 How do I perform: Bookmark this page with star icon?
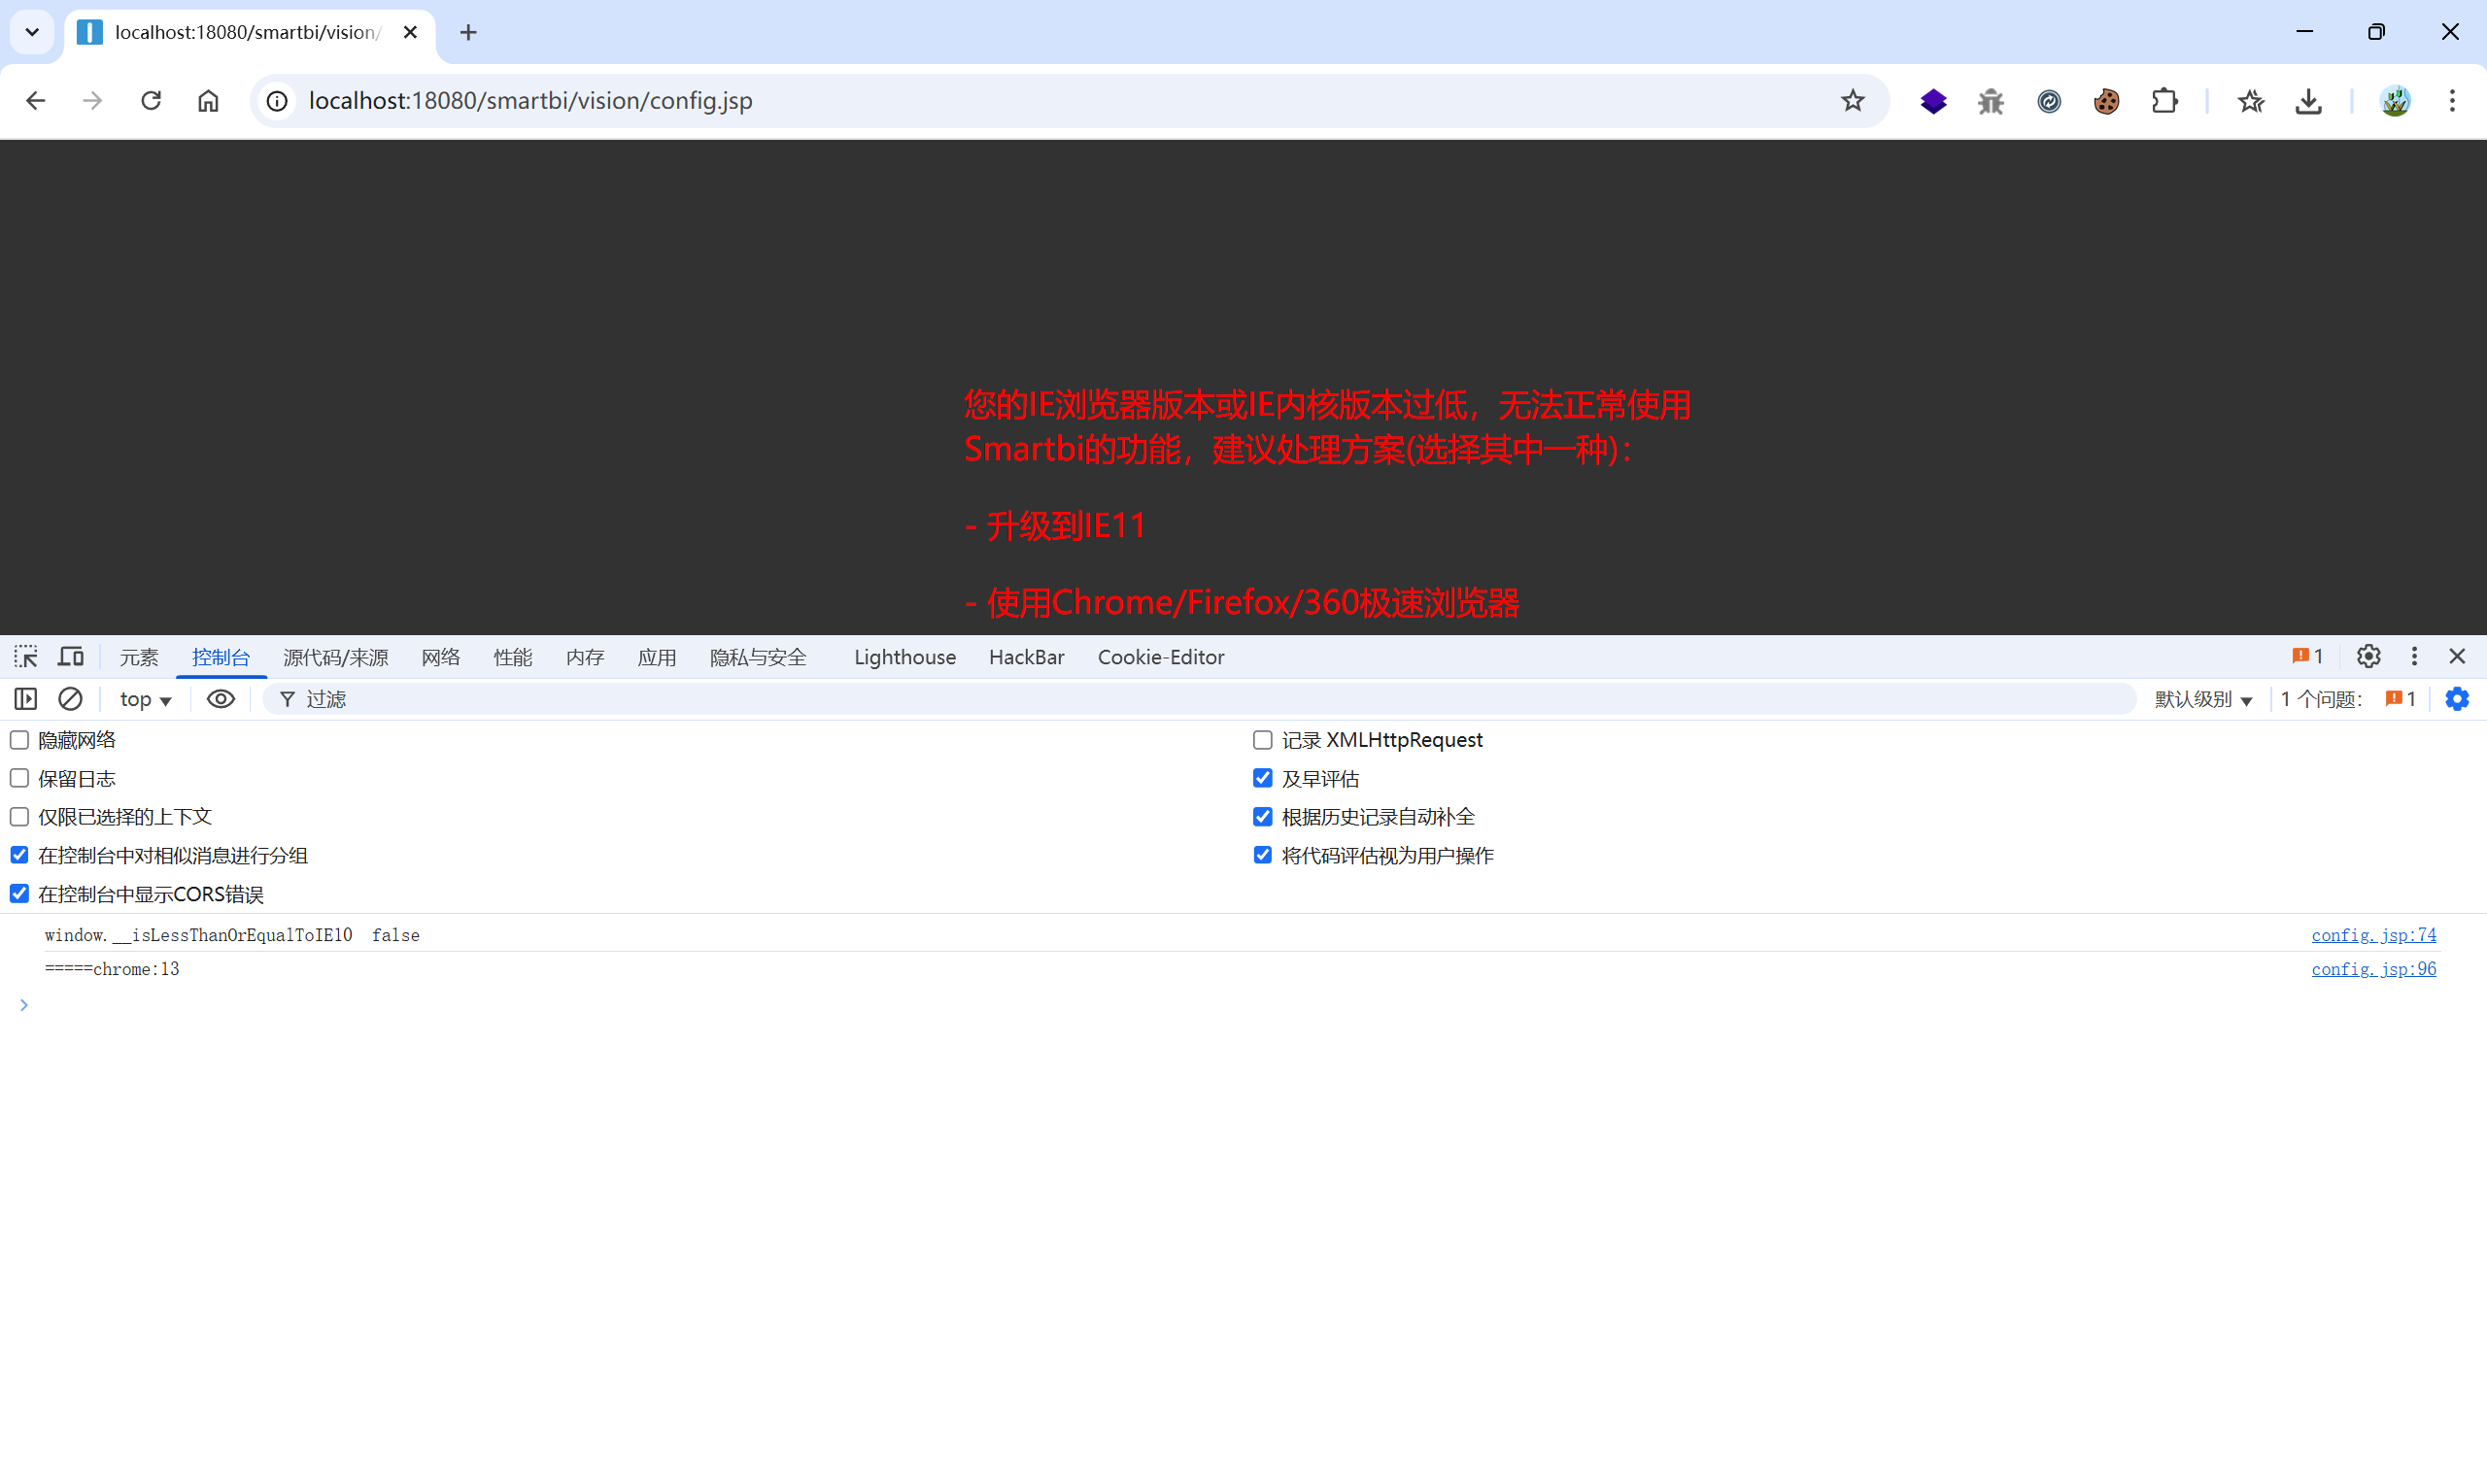(1853, 101)
